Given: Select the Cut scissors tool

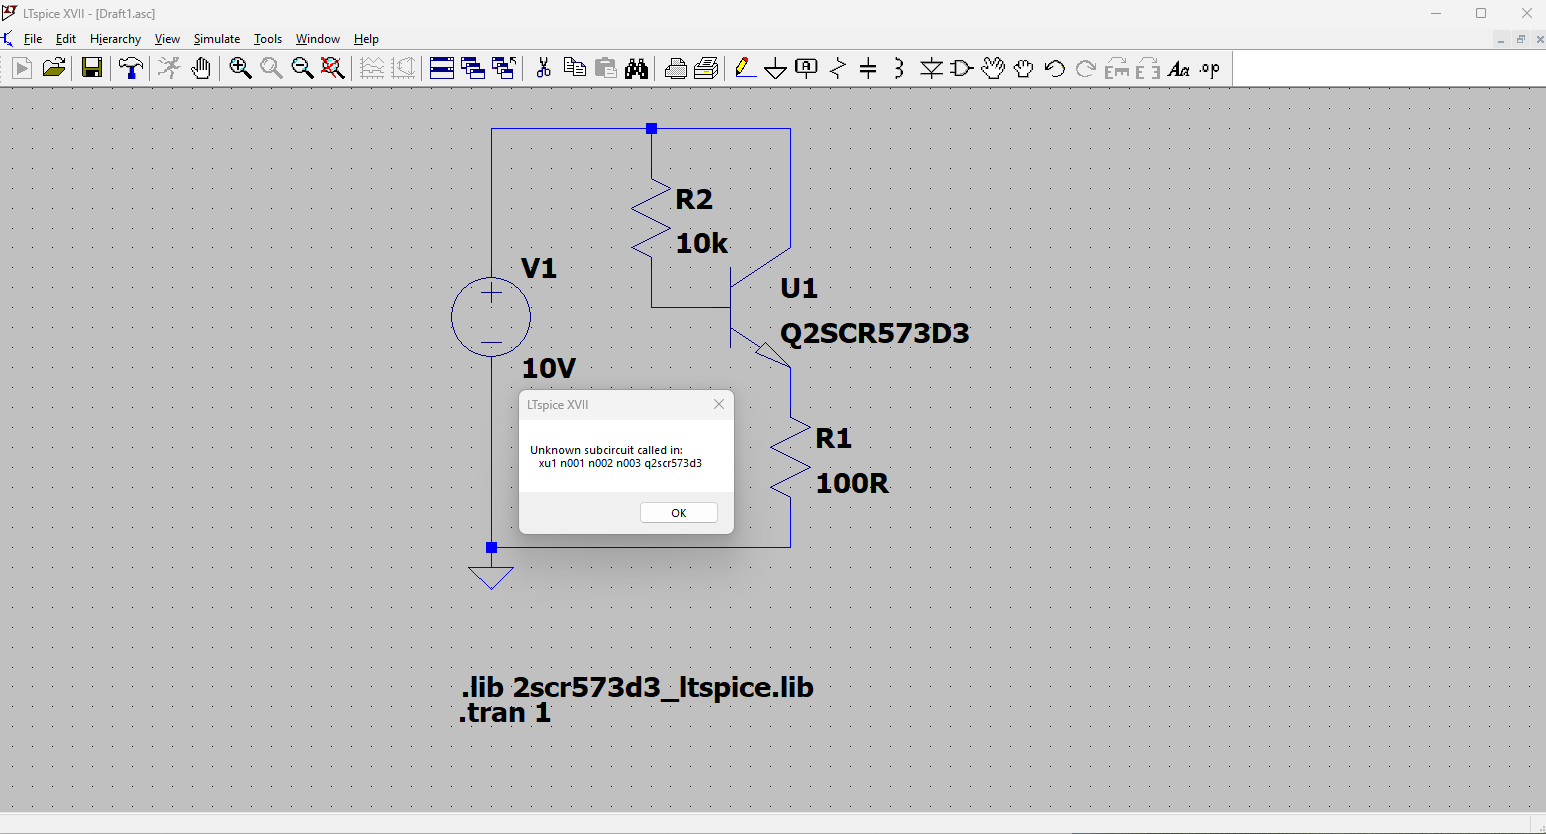Looking at the screenshot, I should pyautogui.click(x=543, y=68).
